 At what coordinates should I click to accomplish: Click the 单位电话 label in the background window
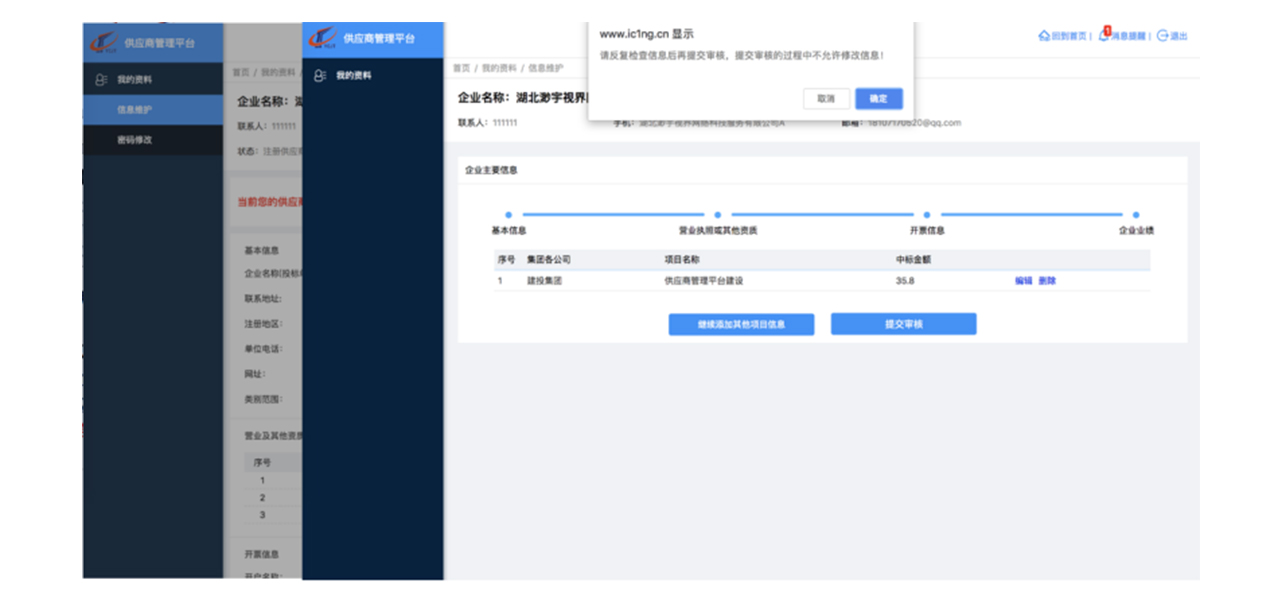tap(263, 349)
